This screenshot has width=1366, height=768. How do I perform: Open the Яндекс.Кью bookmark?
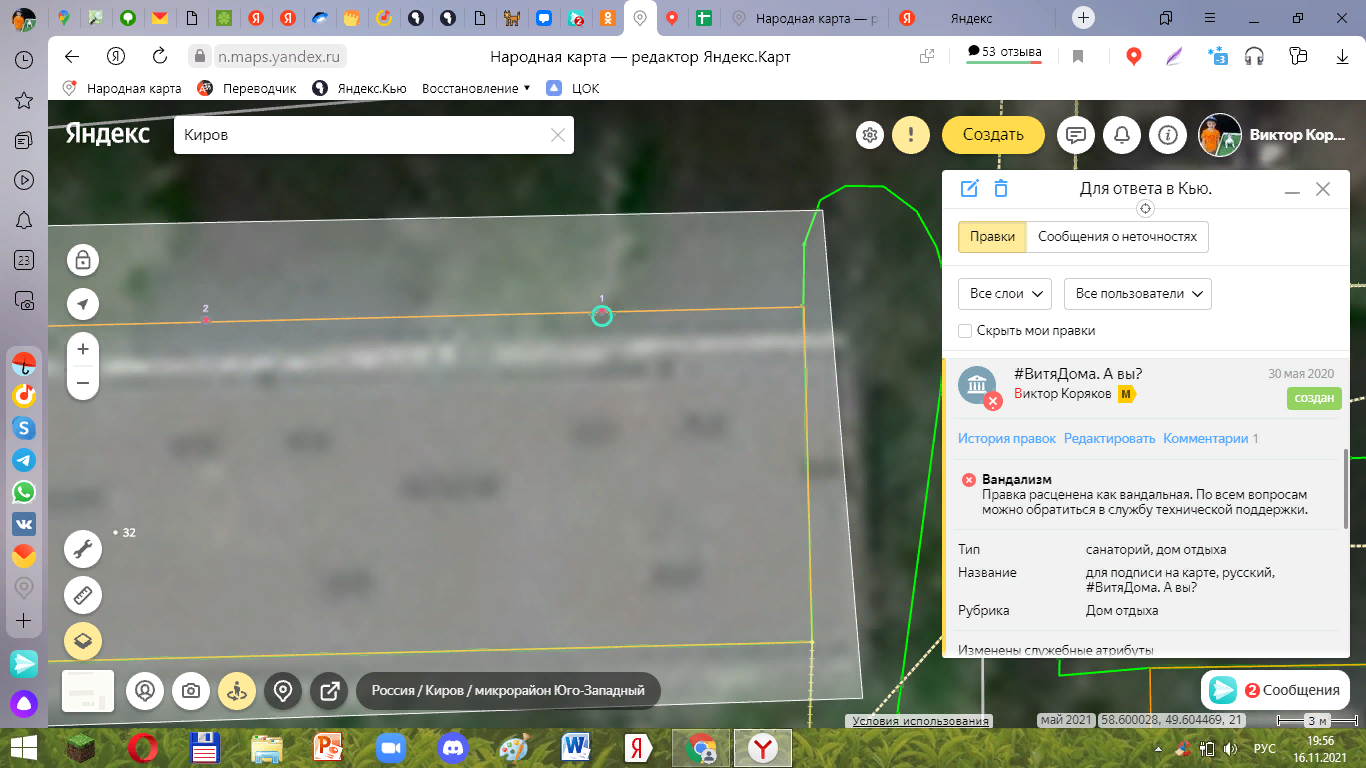pyautogui.click(x=360, y=88)
